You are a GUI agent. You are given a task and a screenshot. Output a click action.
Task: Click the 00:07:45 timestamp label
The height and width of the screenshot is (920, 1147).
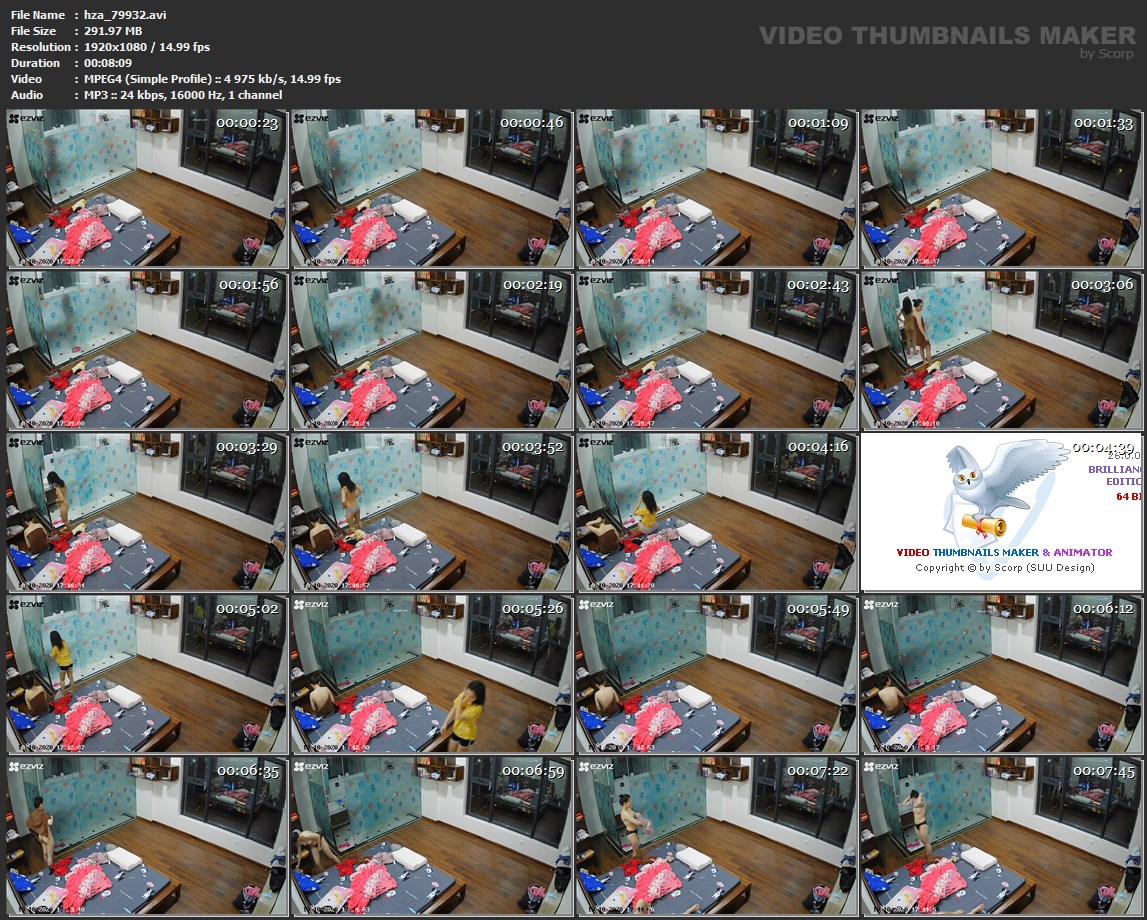point(1104,771)
